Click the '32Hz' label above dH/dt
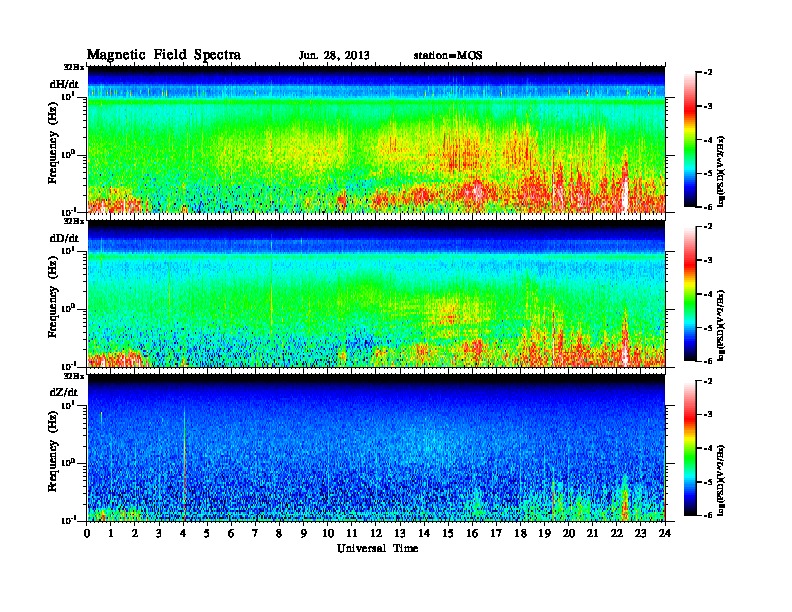792x612 pixels. point(74,67)
